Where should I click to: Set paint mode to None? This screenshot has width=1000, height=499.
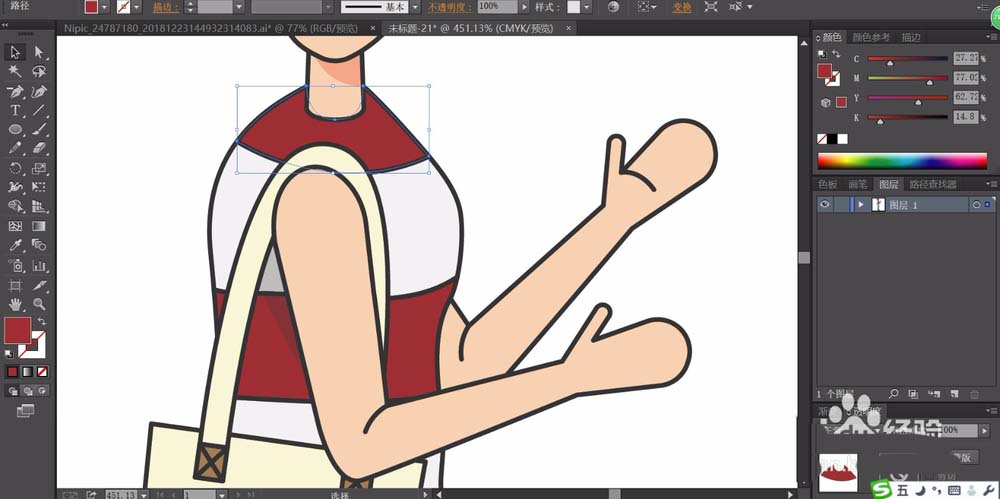[42, 371]
